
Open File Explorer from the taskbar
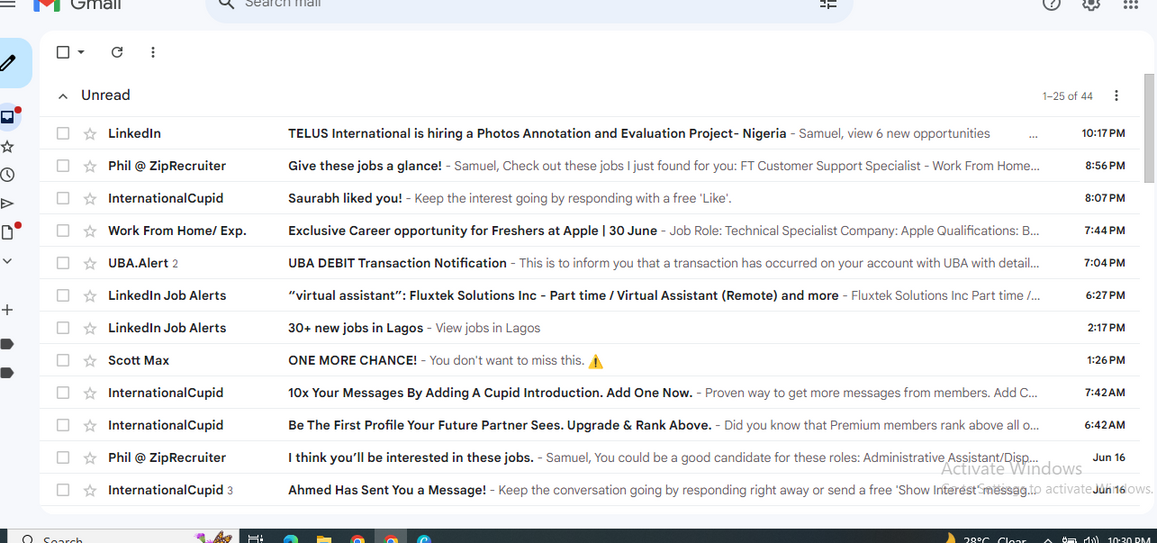[324, 539]
